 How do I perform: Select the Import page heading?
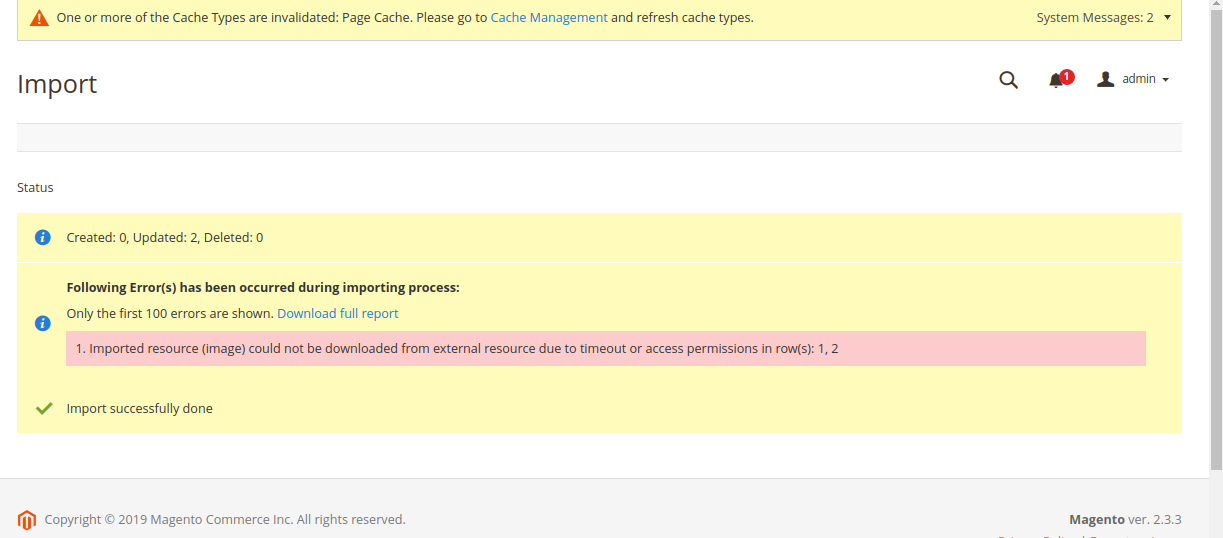click(57, 84)
